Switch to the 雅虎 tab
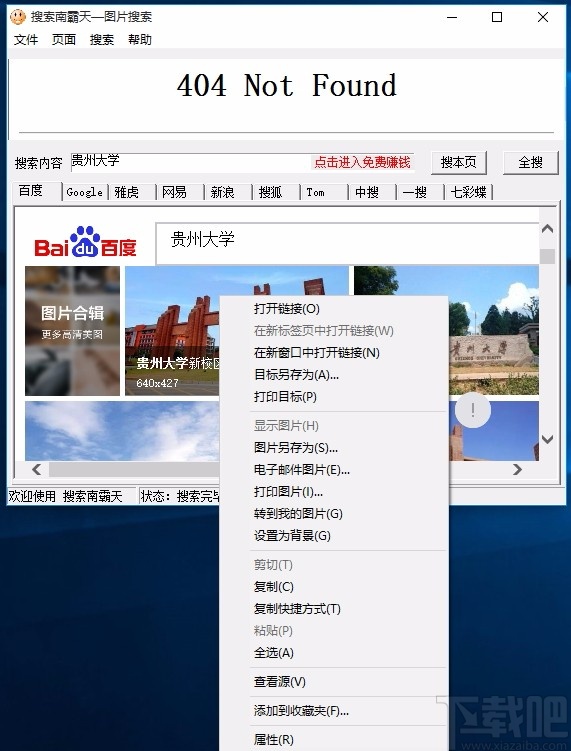 tap(133, 192)
